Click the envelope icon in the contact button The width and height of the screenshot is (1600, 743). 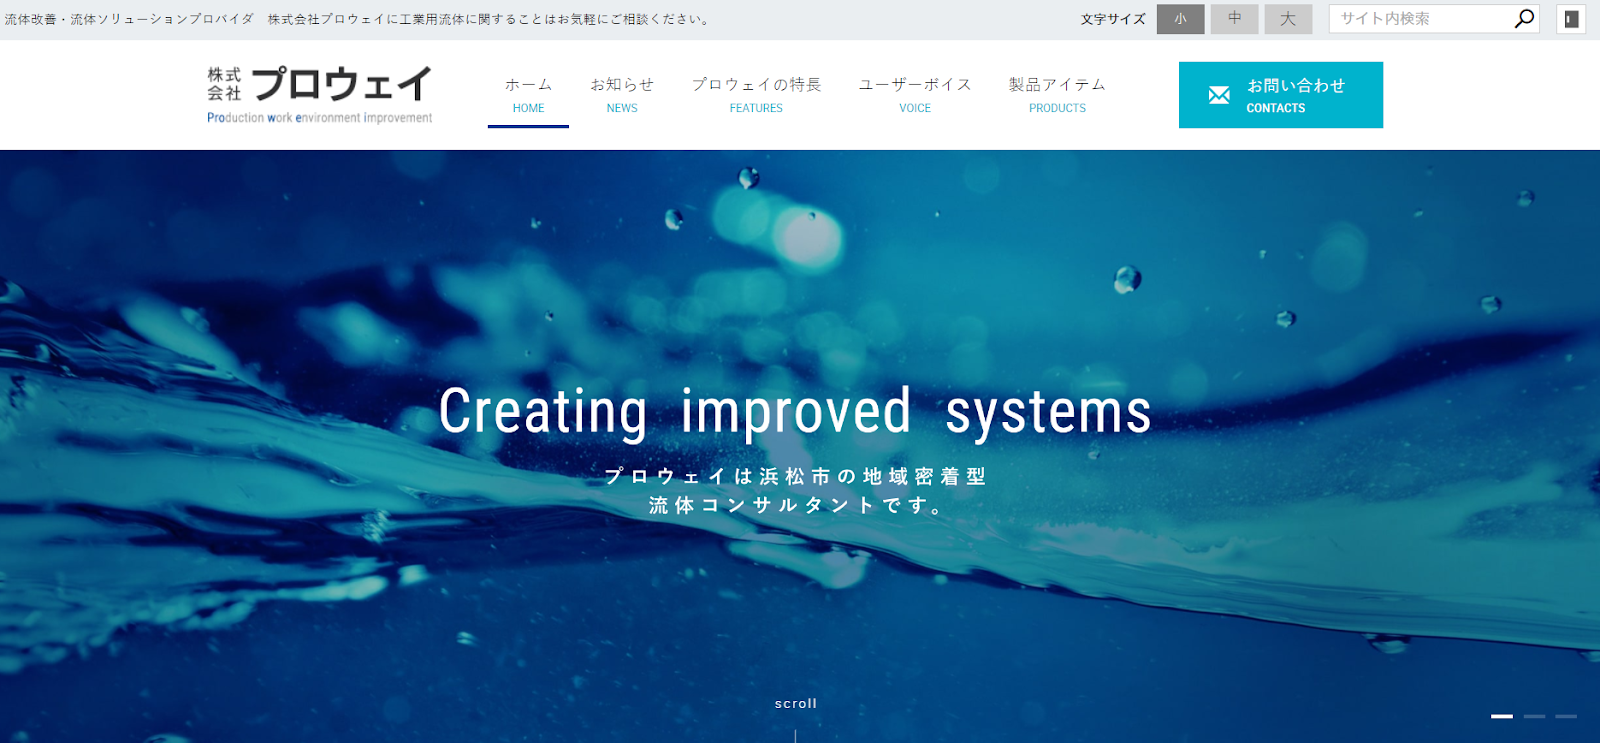(1219, 95)
